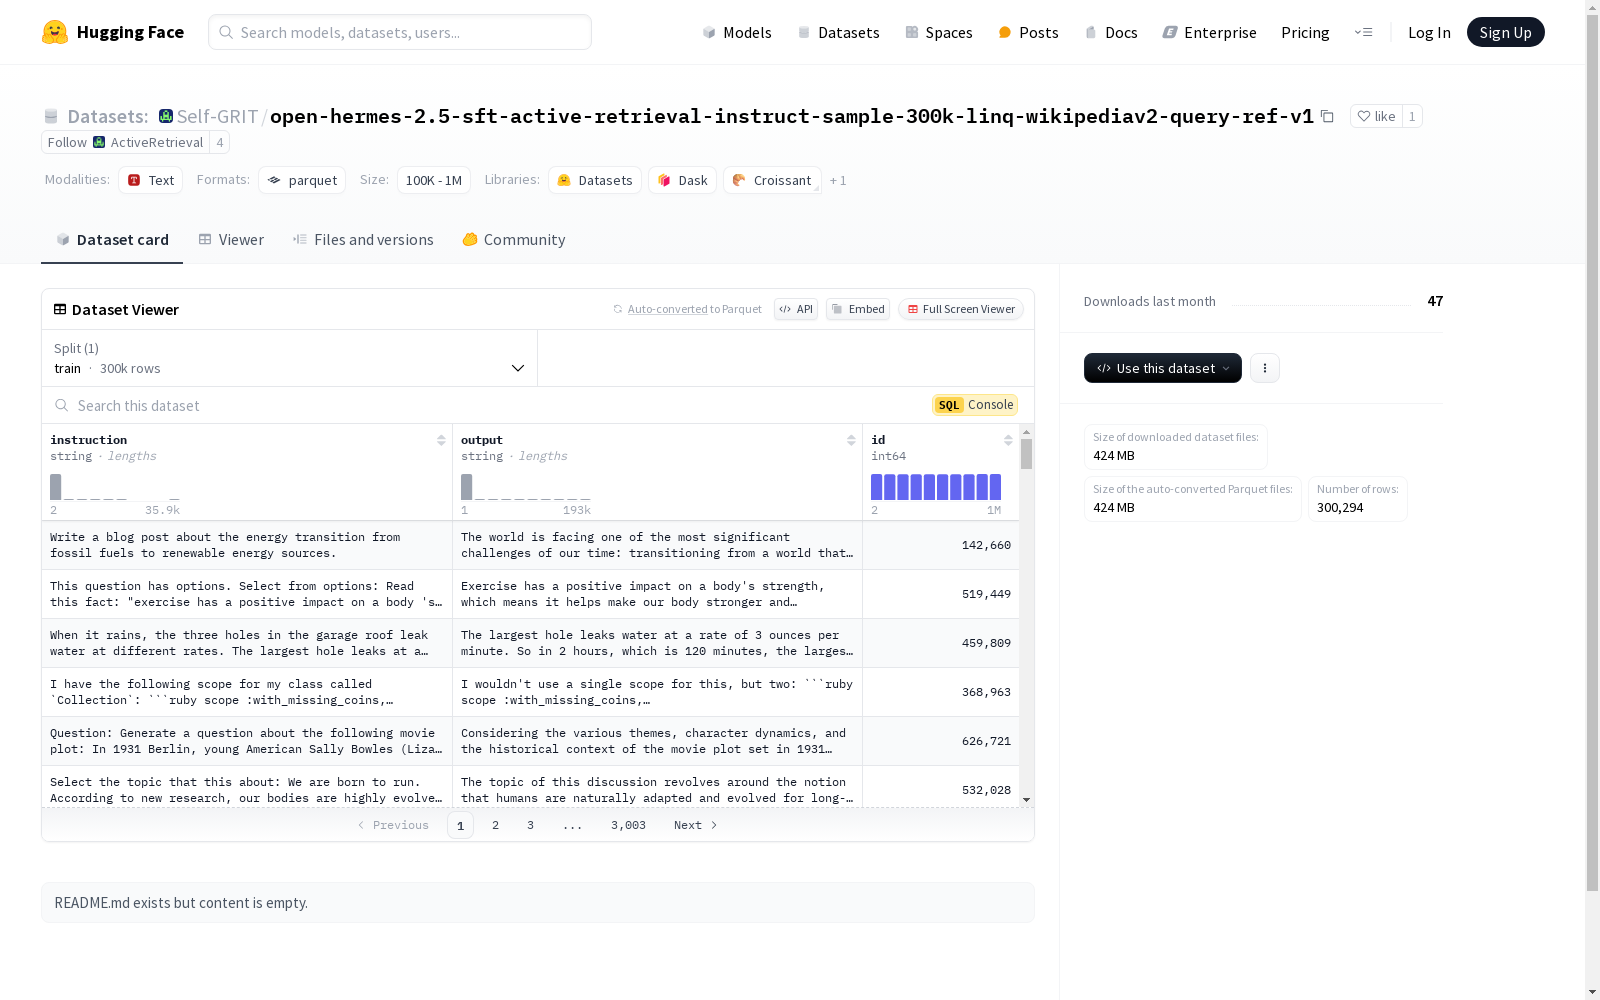Follow the ActiveRetrieval organization
Viewport: 1600px width, 1000px height.
125,142
